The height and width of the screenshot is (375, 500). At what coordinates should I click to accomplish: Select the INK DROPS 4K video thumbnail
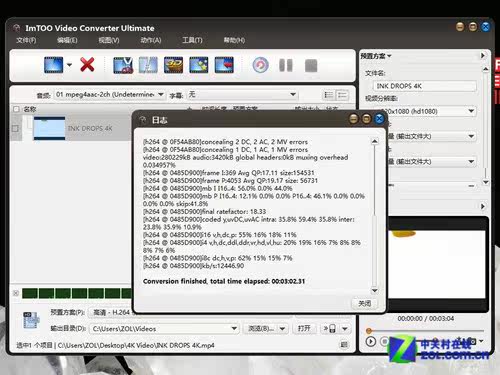click(49, 128)
